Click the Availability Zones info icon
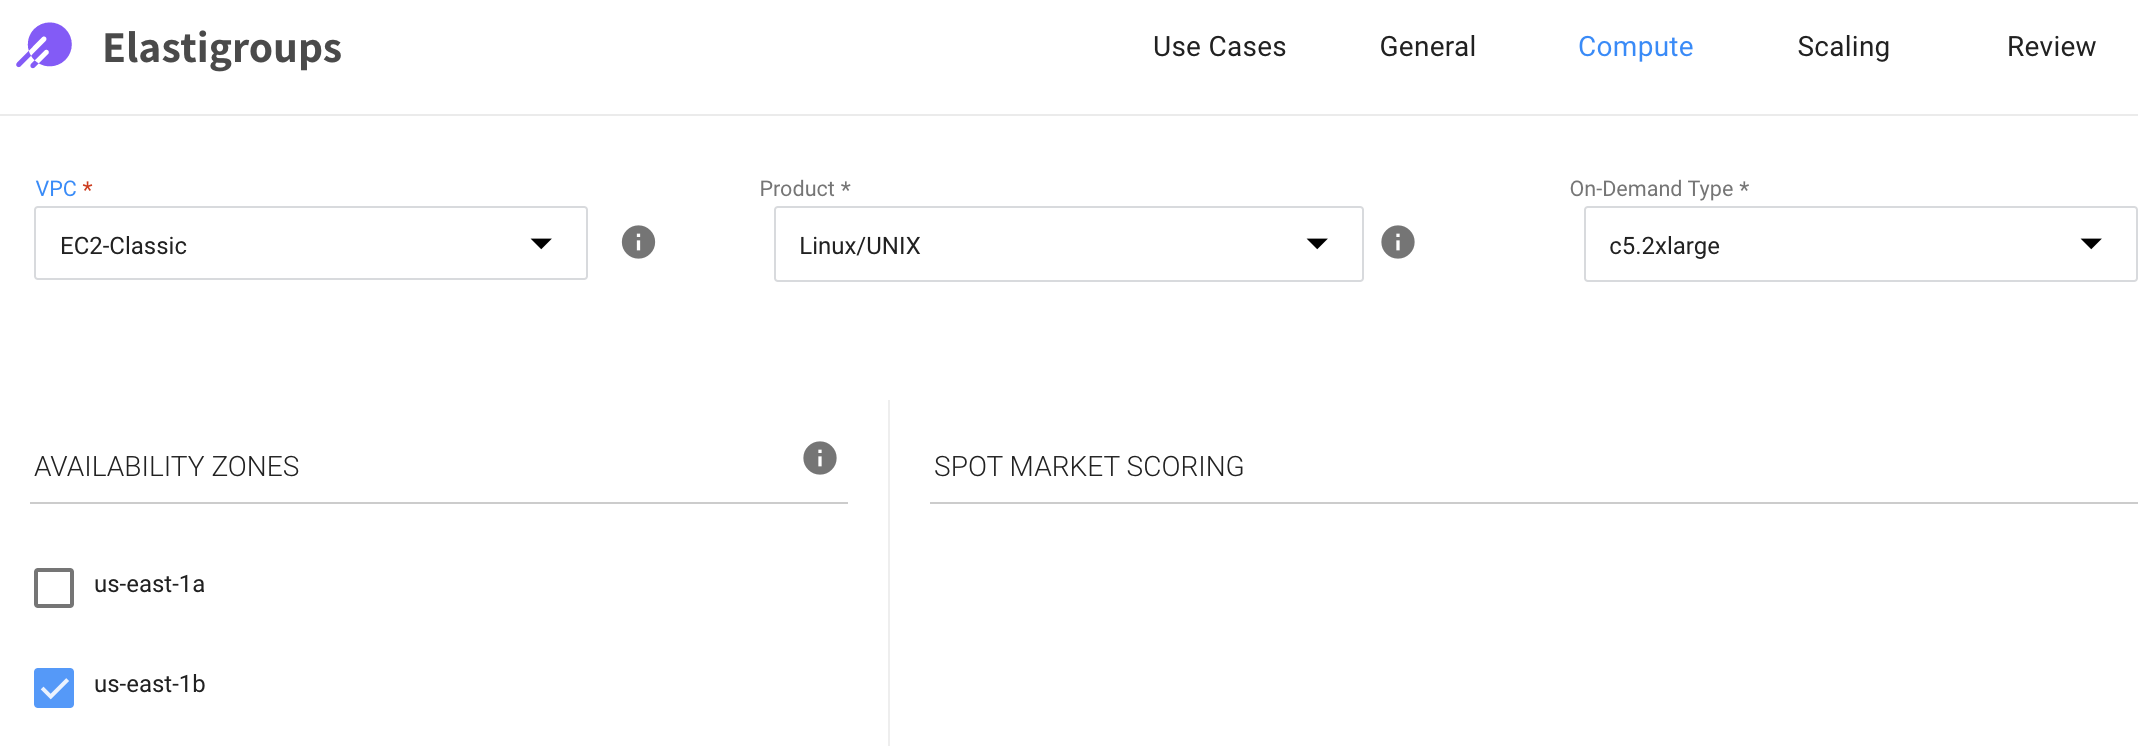The image size is (2138, 746). (819, 458)
